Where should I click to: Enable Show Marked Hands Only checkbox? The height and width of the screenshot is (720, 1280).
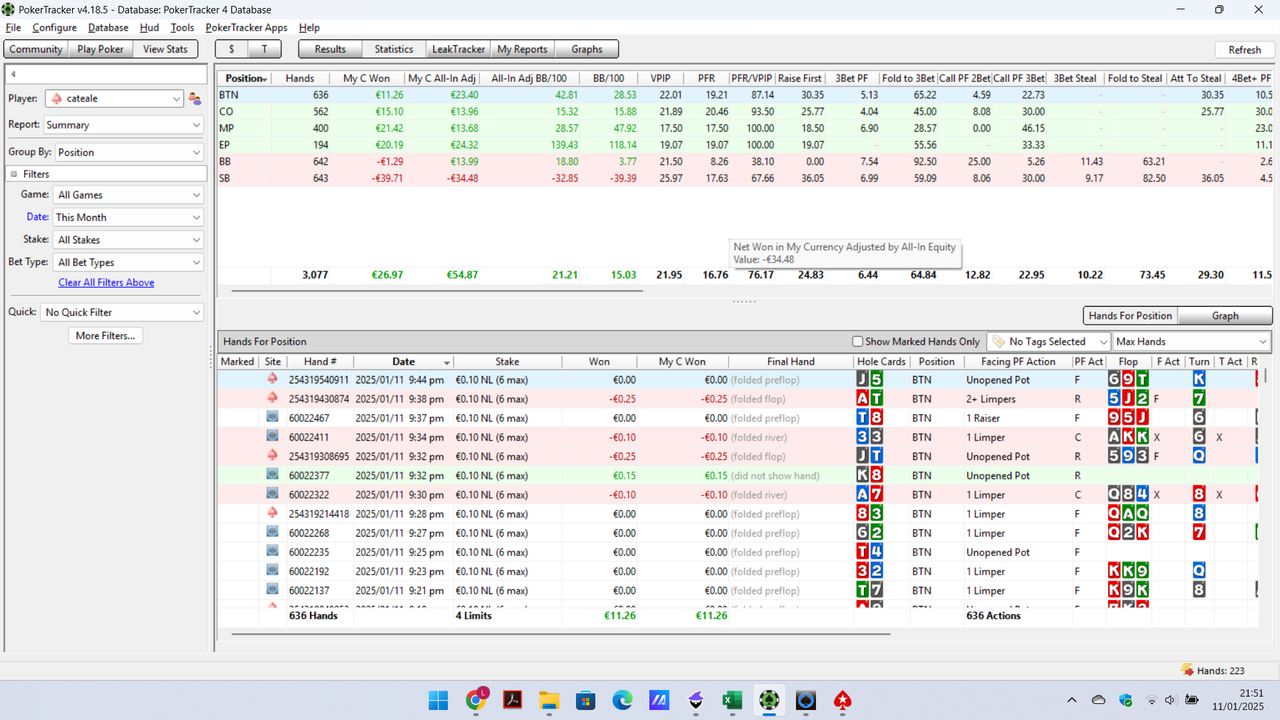857,342
